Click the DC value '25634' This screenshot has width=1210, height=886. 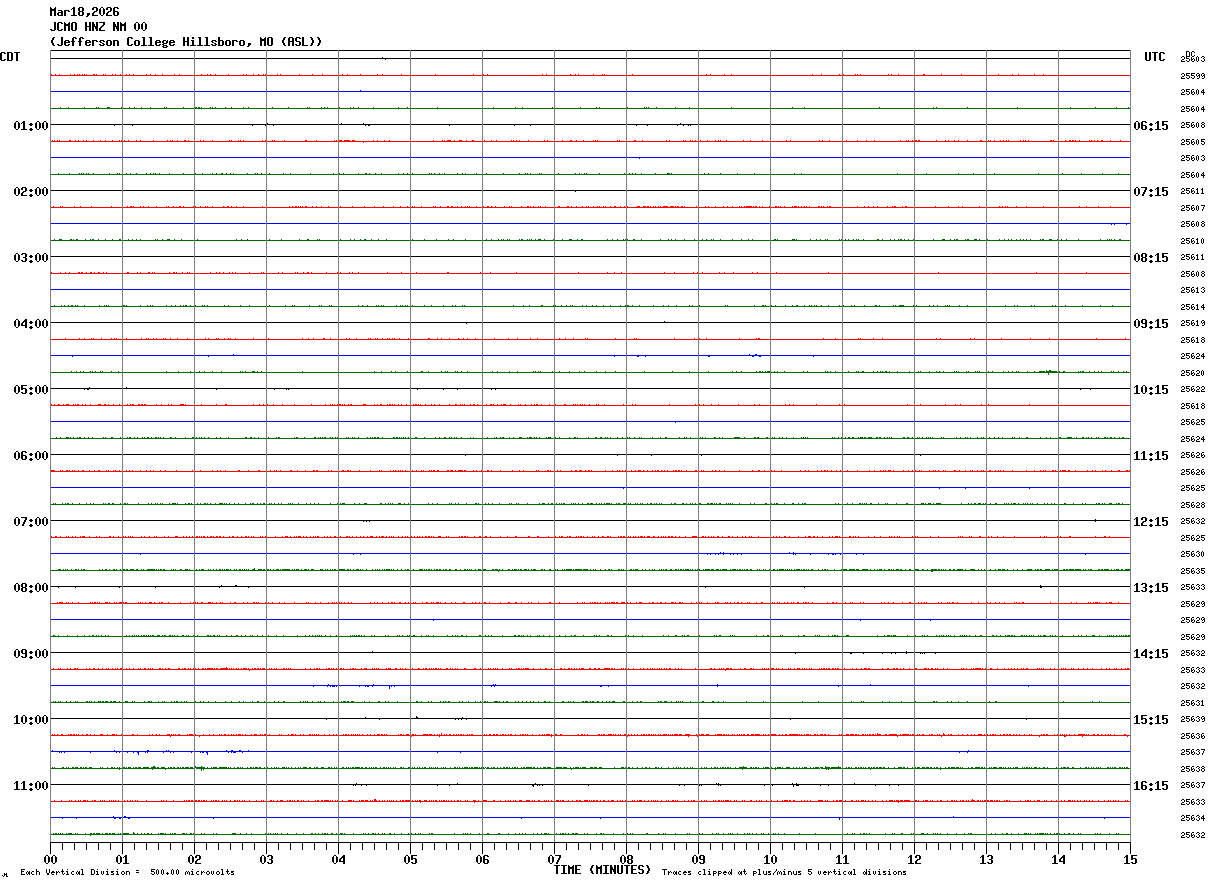point(1192,818)
